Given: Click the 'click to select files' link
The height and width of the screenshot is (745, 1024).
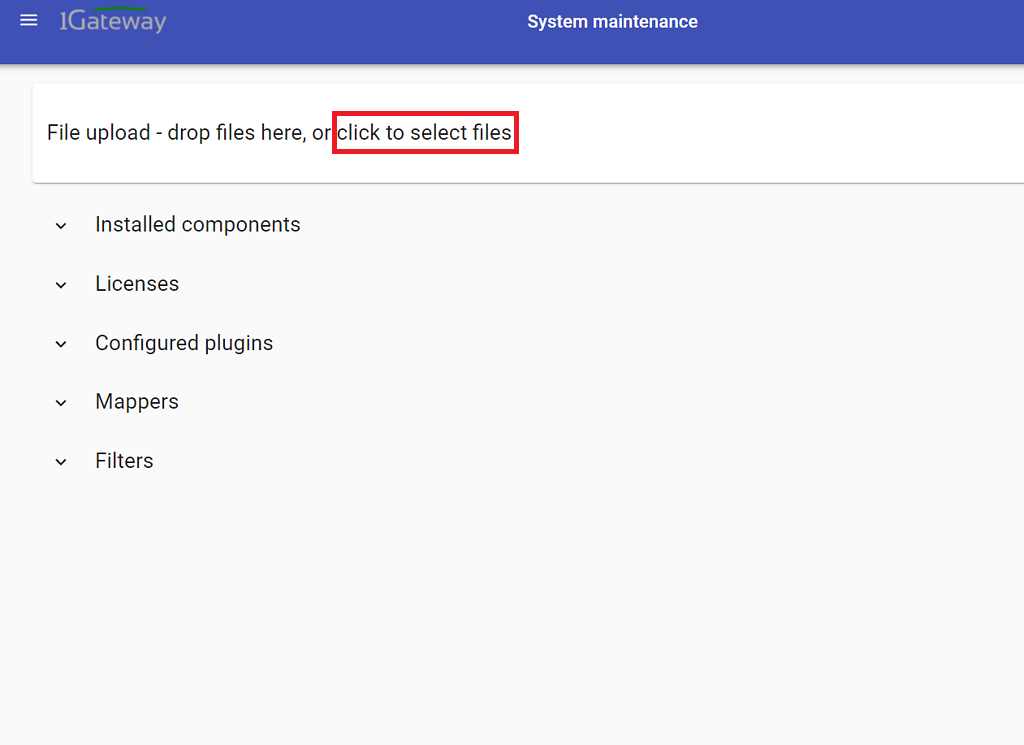Looking at the screenshot, I should (425, 132).
